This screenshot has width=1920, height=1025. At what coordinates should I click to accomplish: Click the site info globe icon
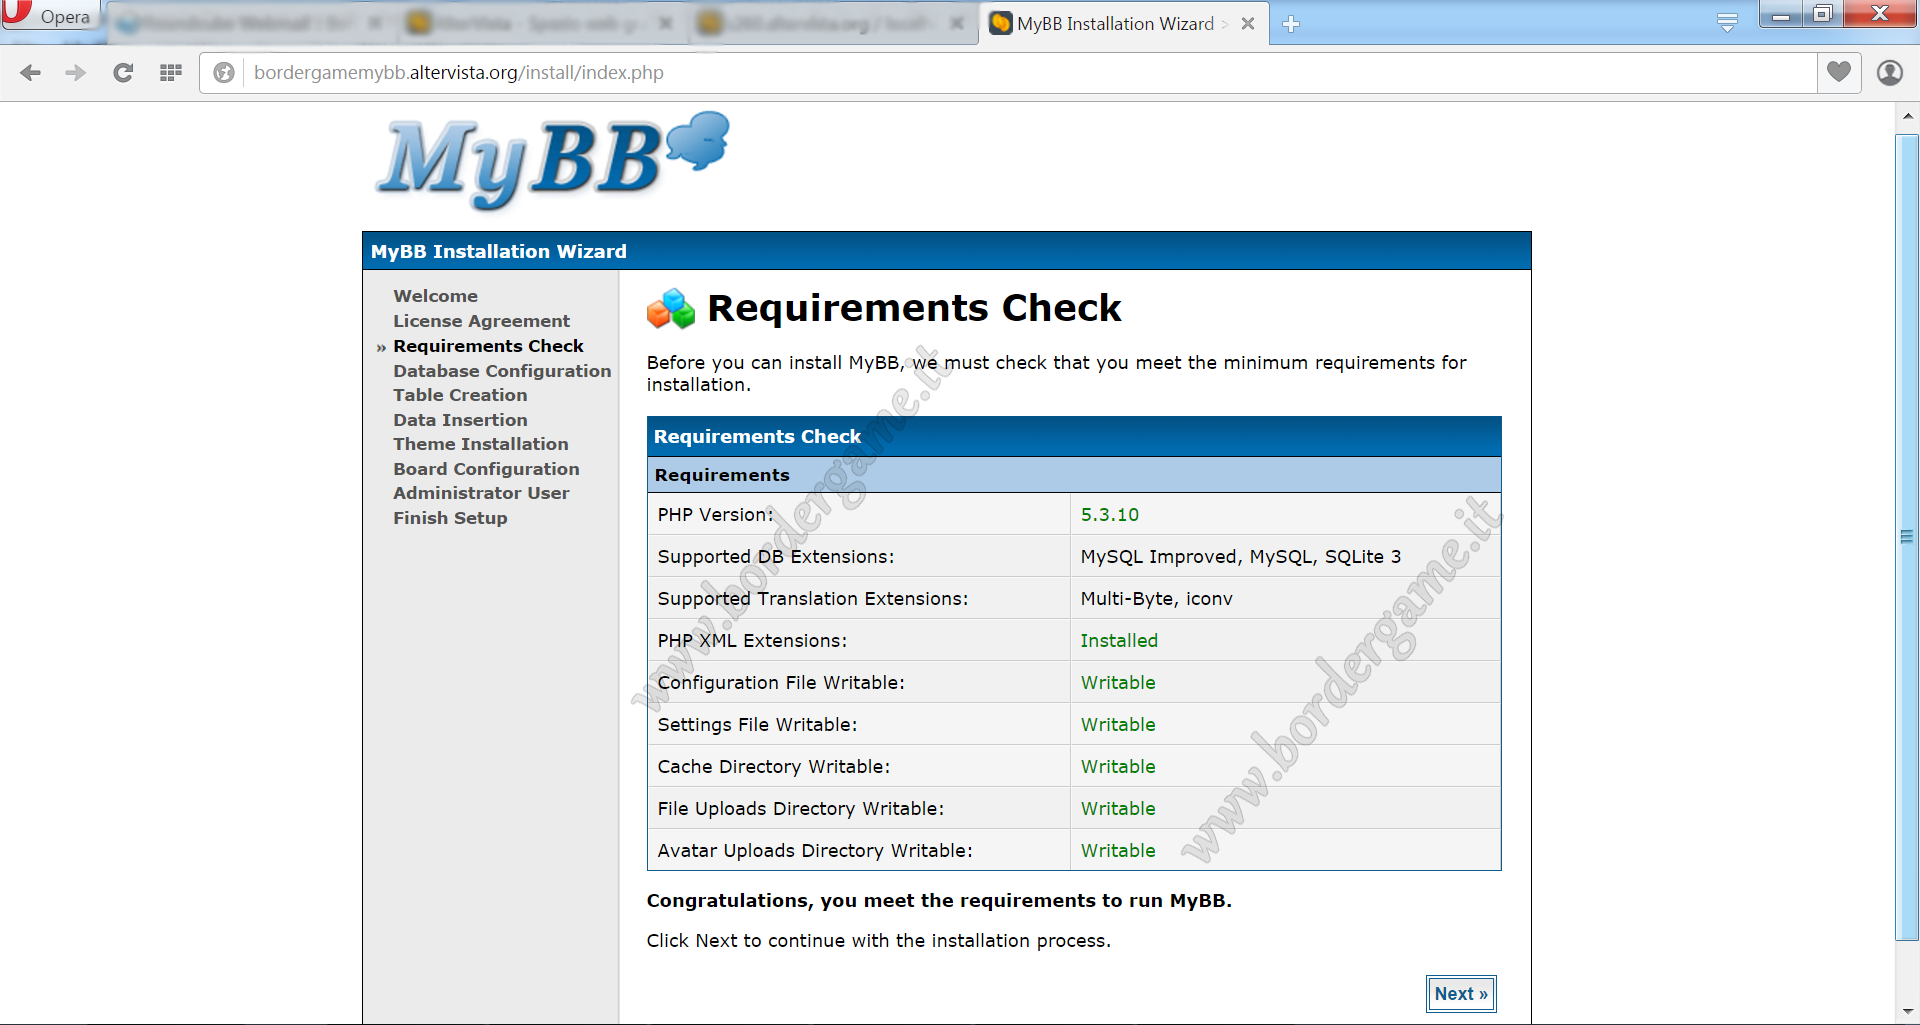(225, 73)
